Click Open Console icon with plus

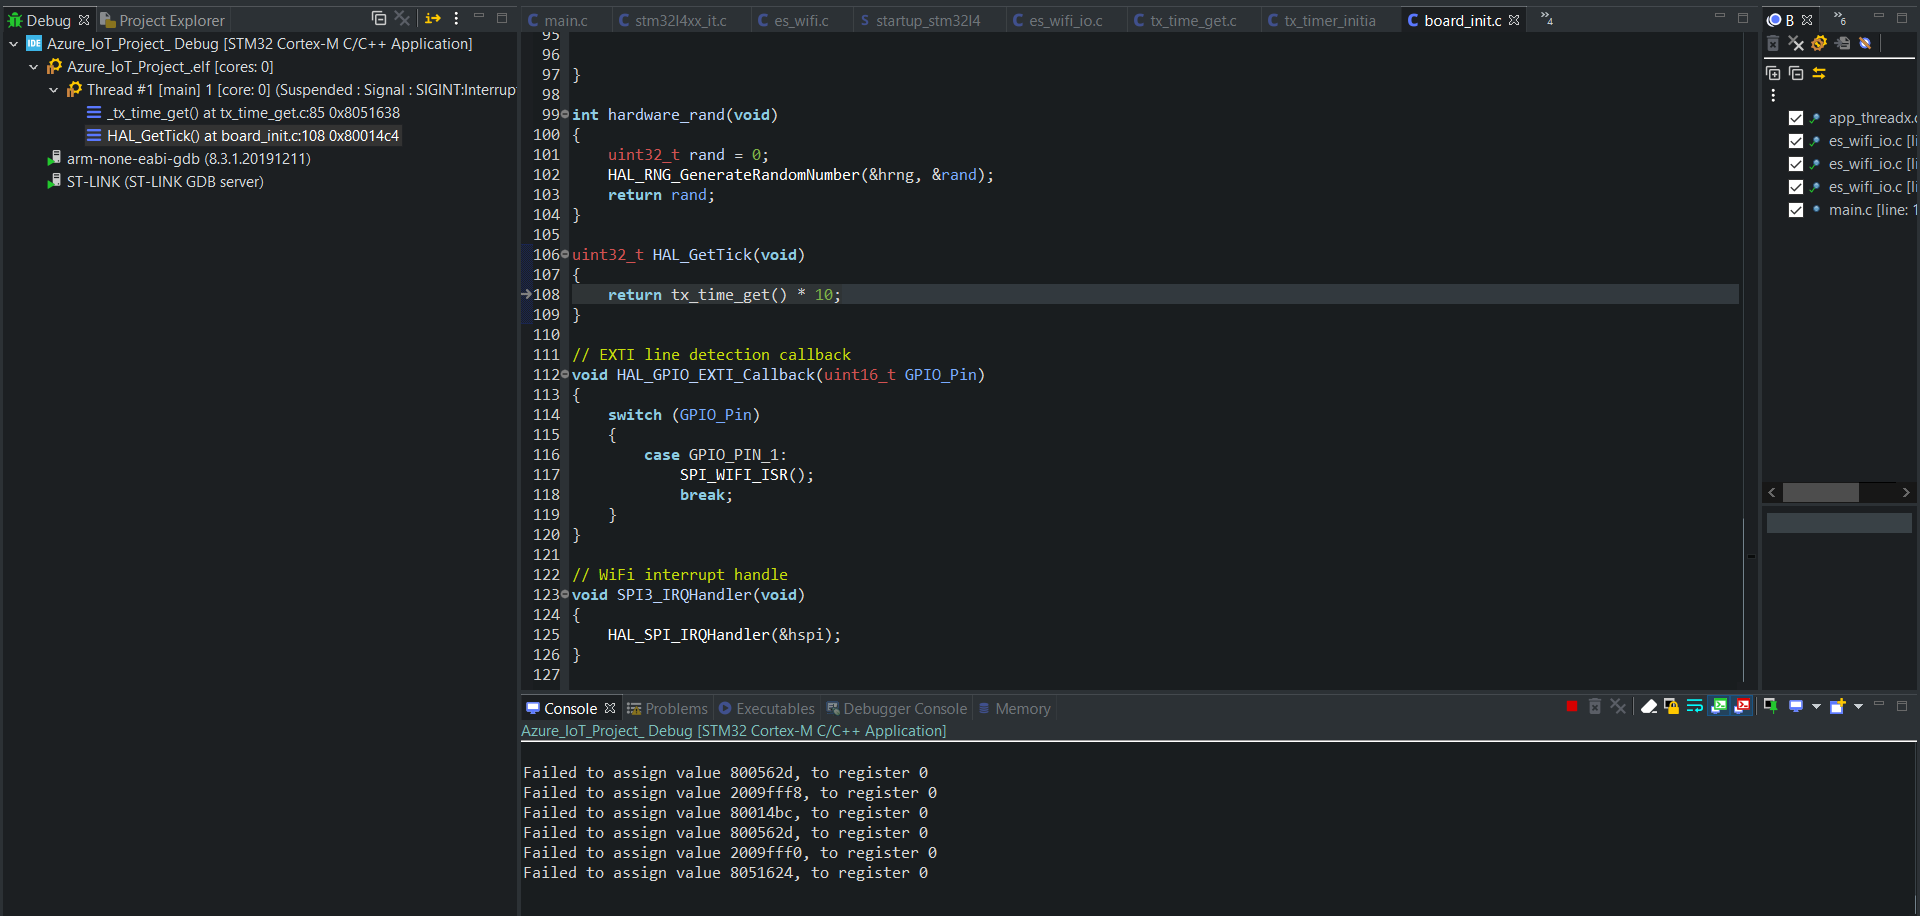click(1837, 707)
